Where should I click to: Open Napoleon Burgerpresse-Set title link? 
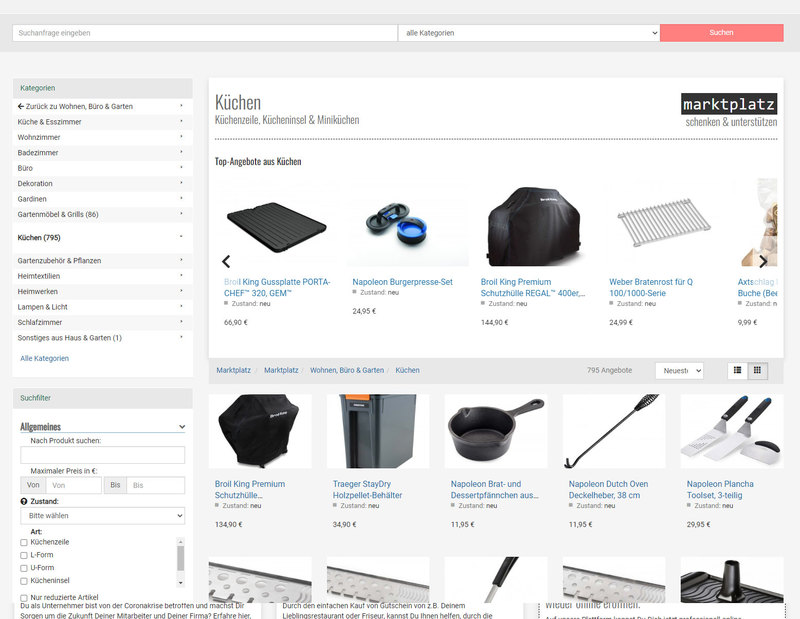pyautogui.click(x=403, y=282)
